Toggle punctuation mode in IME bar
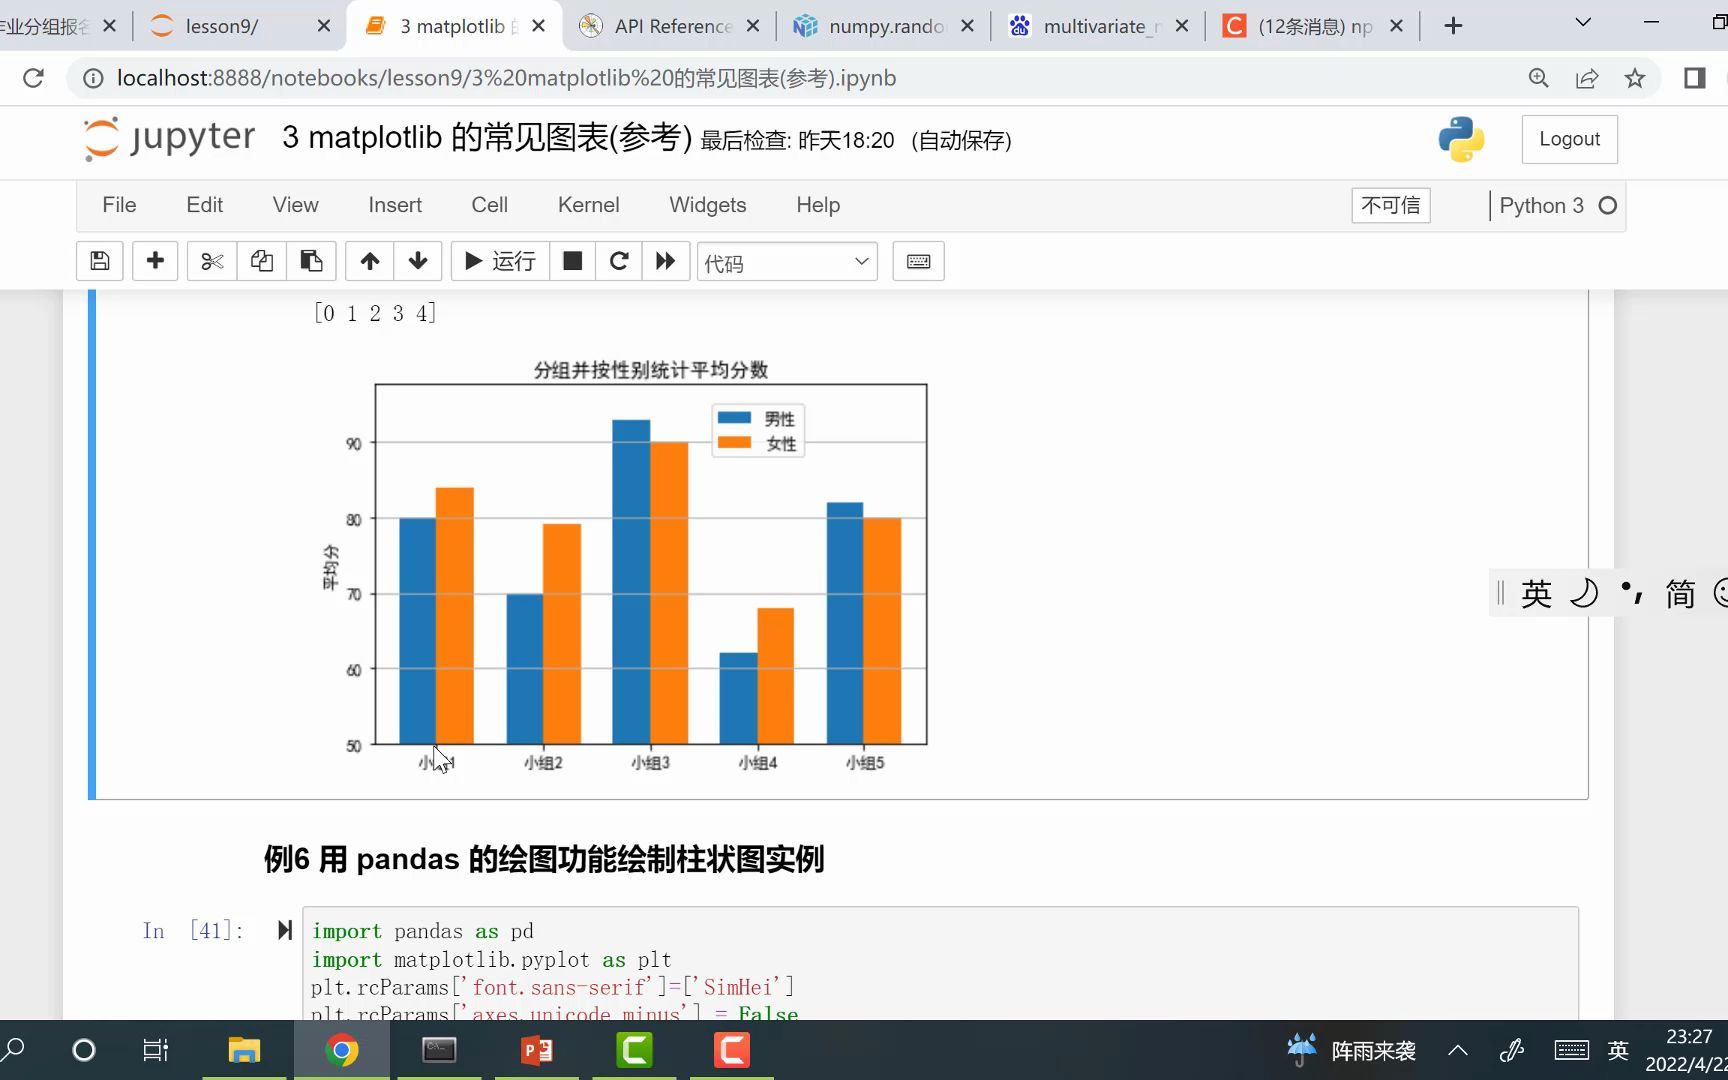The height and width of the screenshot is (1080, 1728). [x=1632, y=594]
